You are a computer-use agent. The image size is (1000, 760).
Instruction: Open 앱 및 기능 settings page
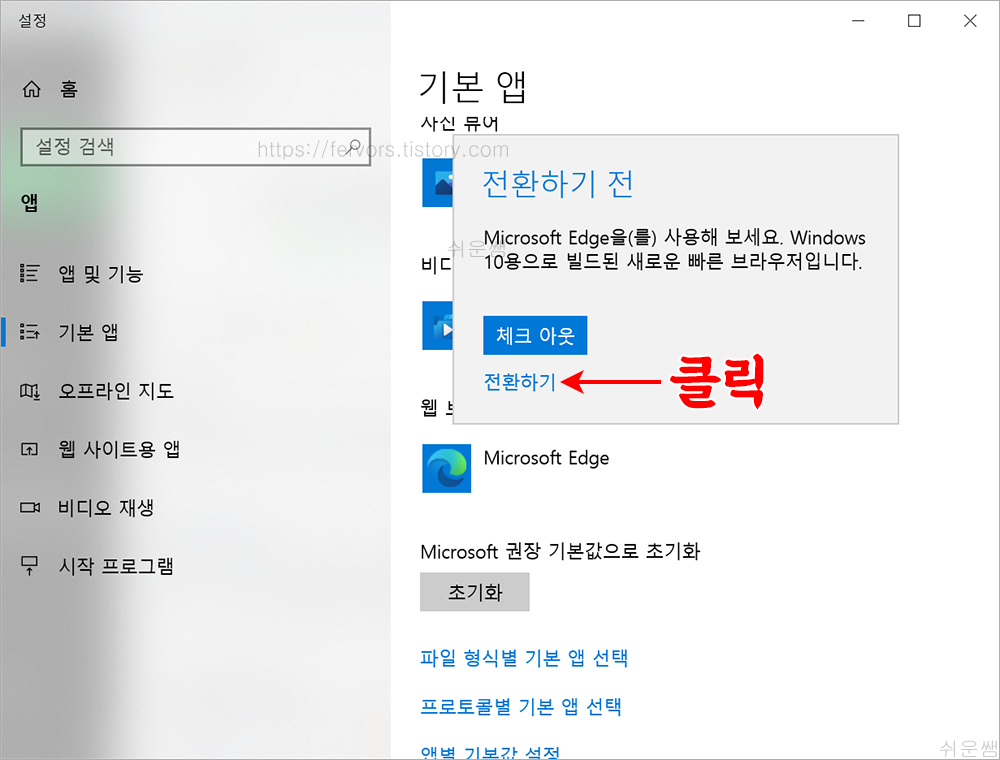pos(101,274)
